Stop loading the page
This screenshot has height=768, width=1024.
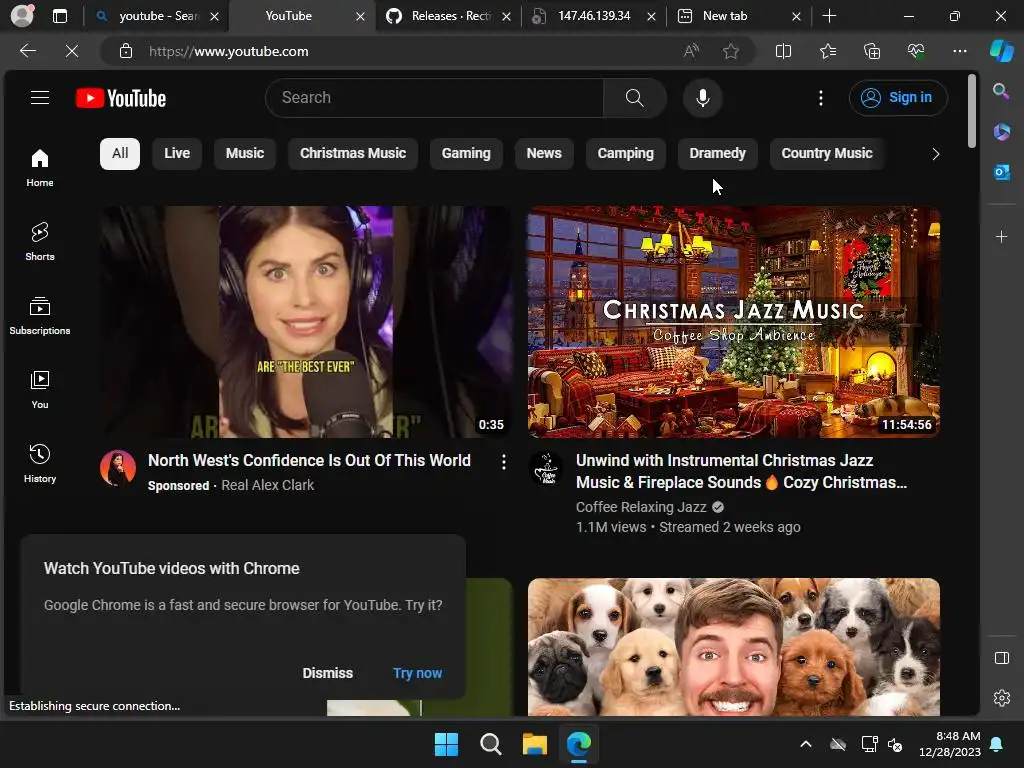pyautogui.click(x=72, y=51)
